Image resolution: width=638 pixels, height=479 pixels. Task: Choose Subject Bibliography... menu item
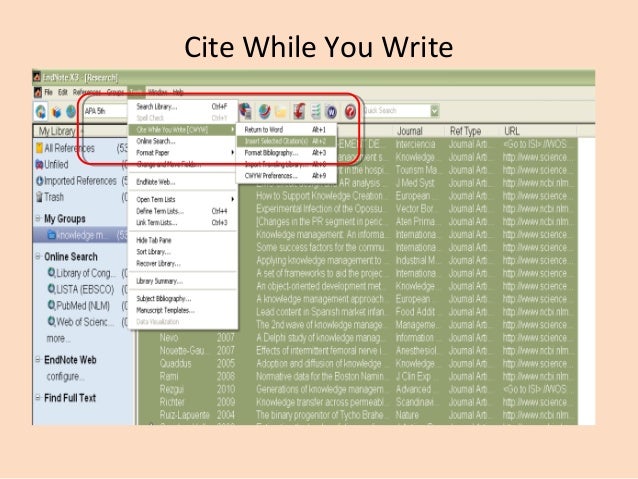[x=182, y=298]
